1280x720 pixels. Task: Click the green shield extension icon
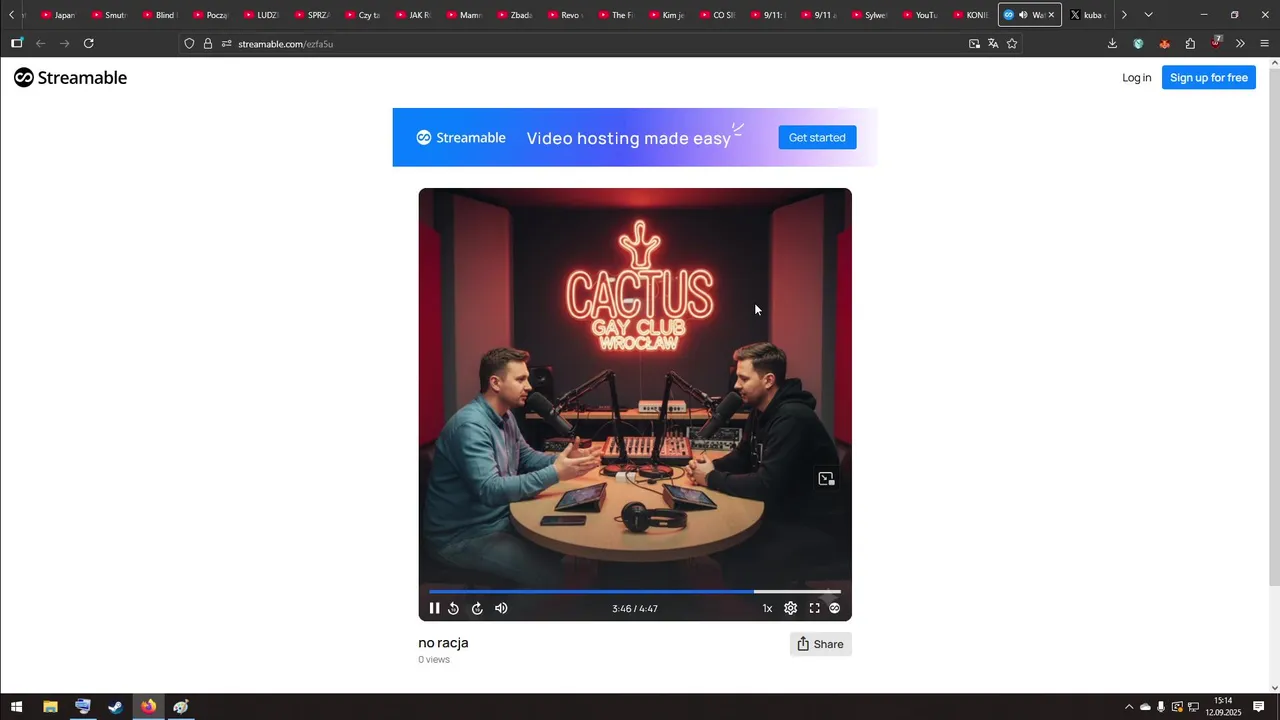coord(1138,43)
